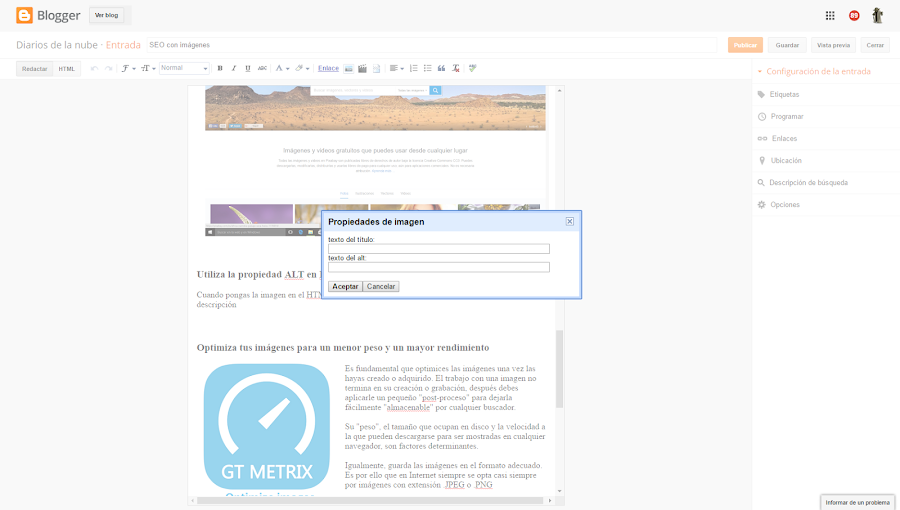The image size is (900, 510).
Task: Click the numbered list icon
Action: (x=413, y=68)
